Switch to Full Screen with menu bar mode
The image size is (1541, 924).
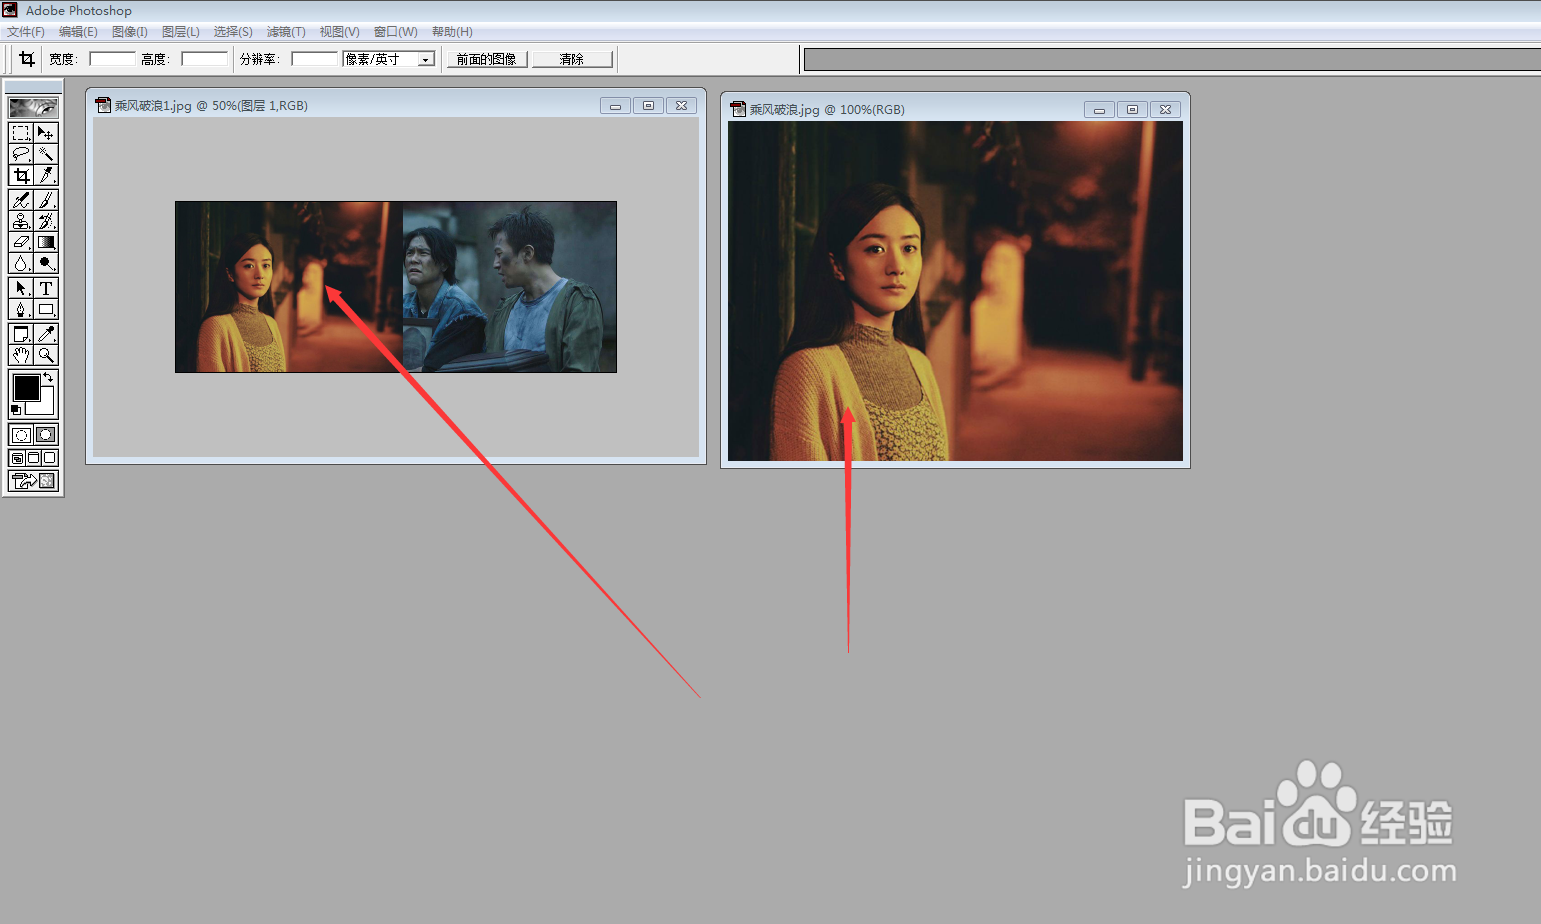[x=33, y=458]
